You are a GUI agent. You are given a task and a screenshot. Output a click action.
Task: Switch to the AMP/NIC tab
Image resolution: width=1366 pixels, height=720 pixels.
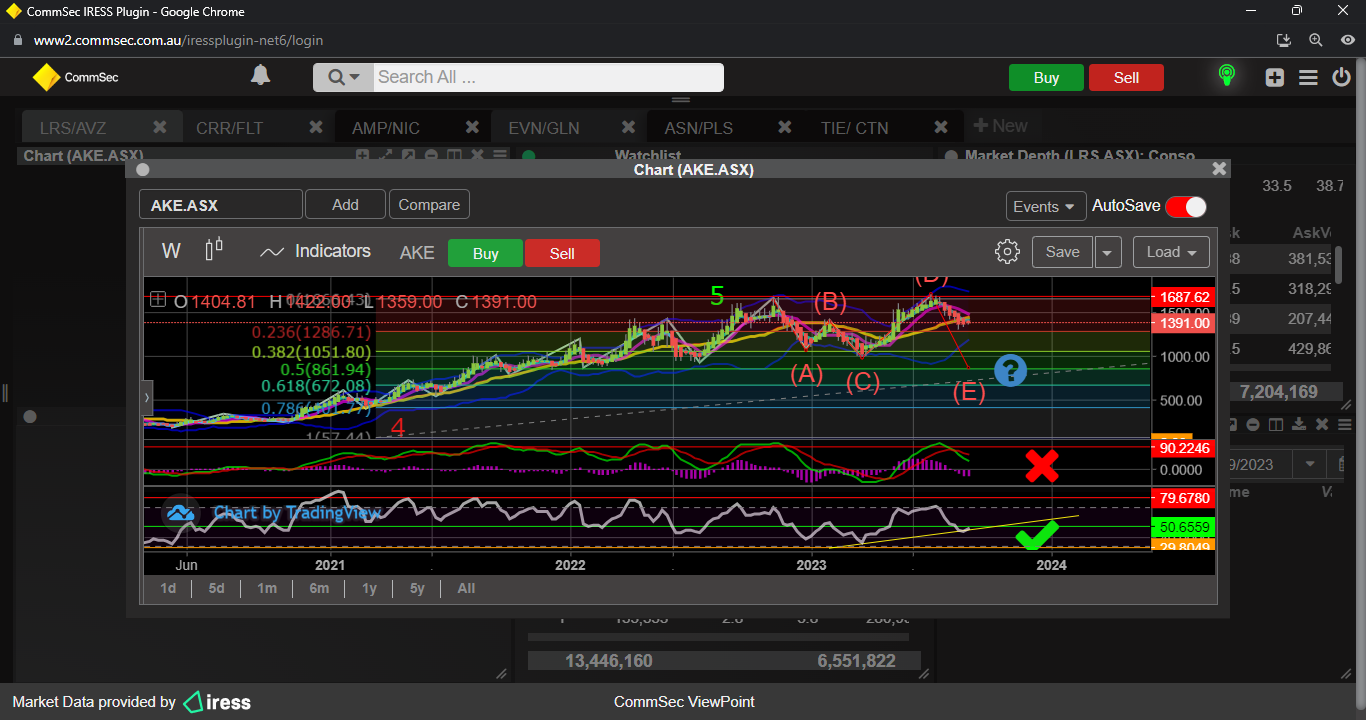pyautogui.click(x=386, y=128)
